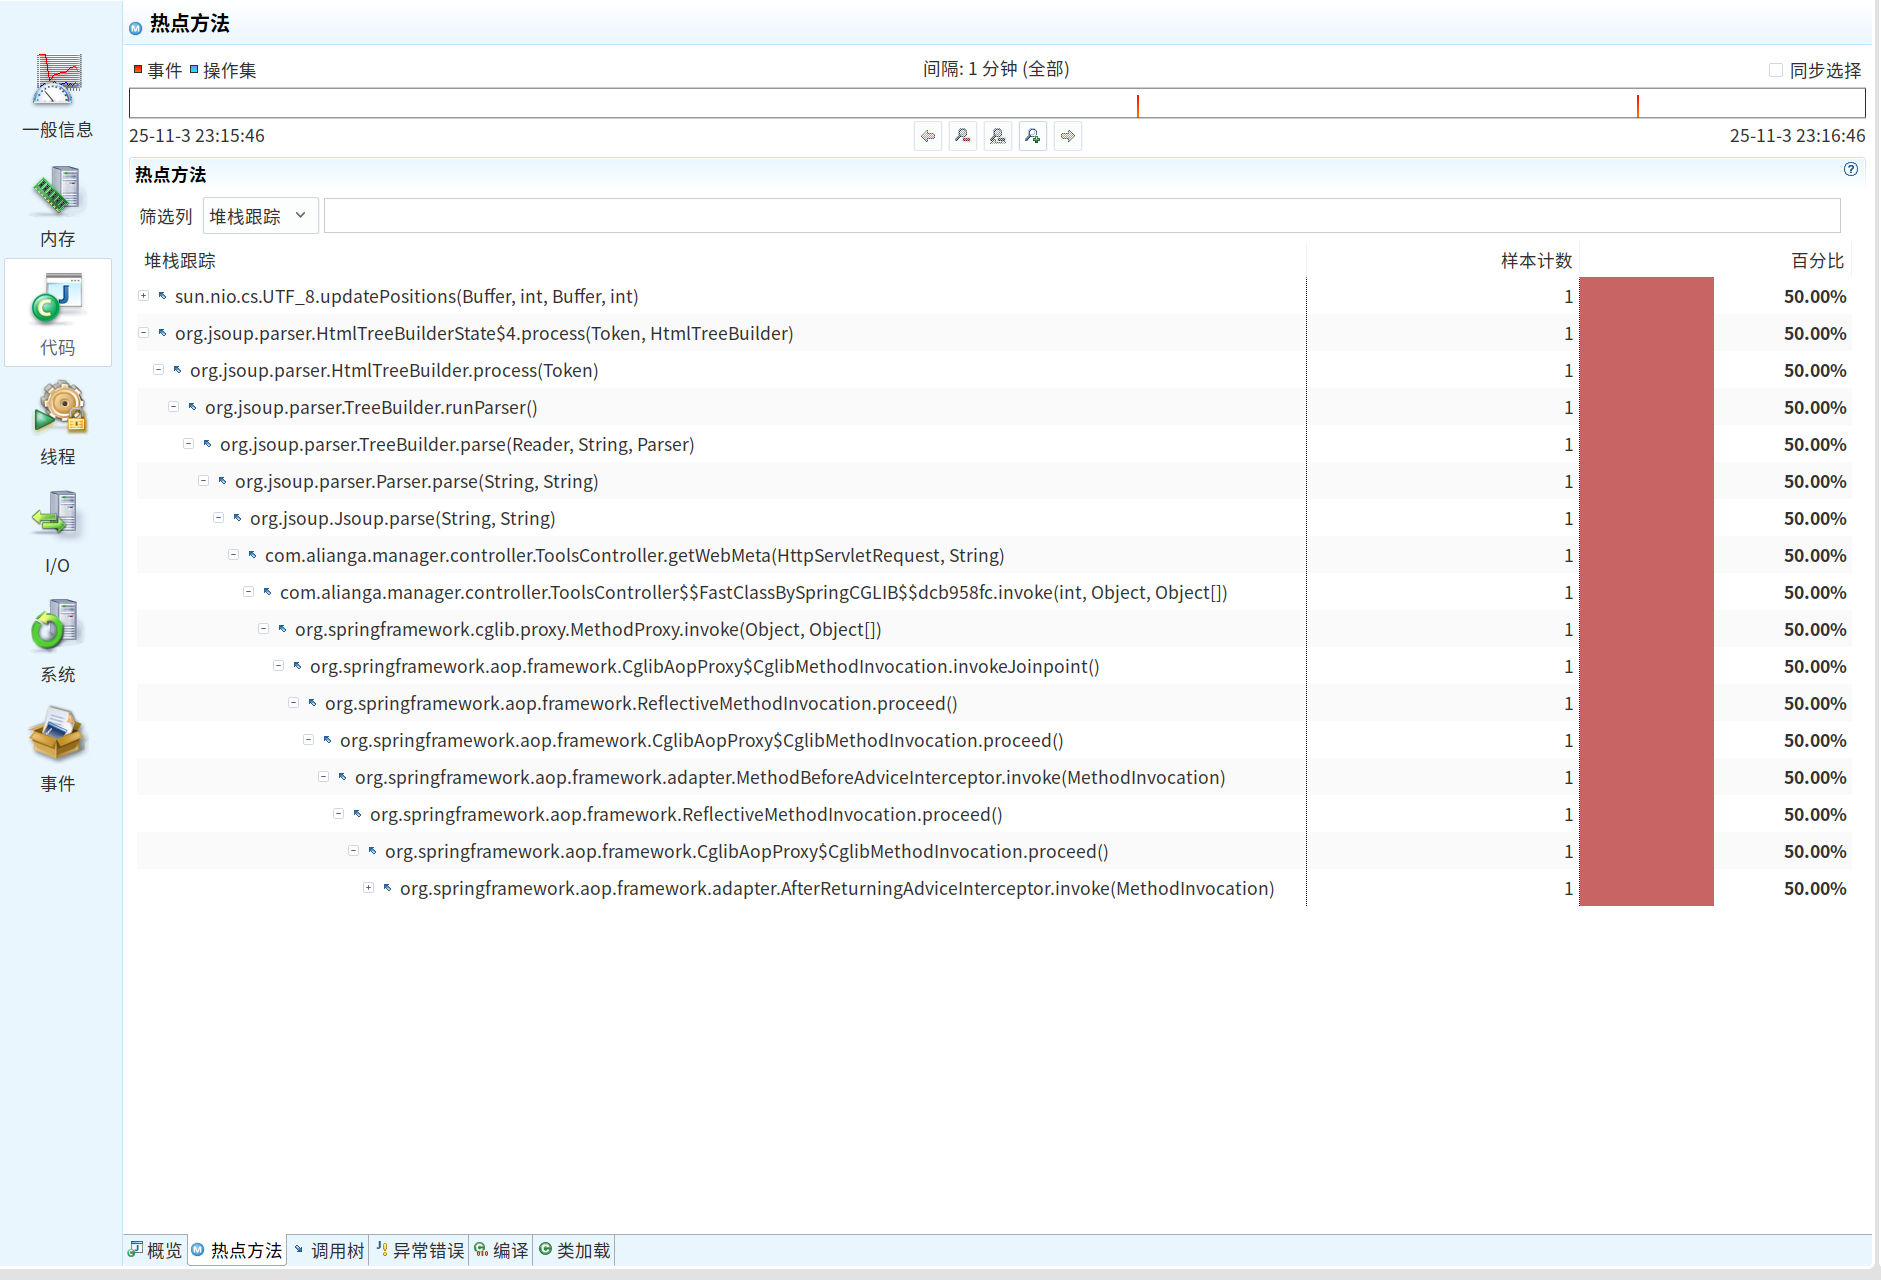This screenshot has height=1280, width=1881.
Task: Click the first red marker on timeline
Action: [x=1138, y=104]
